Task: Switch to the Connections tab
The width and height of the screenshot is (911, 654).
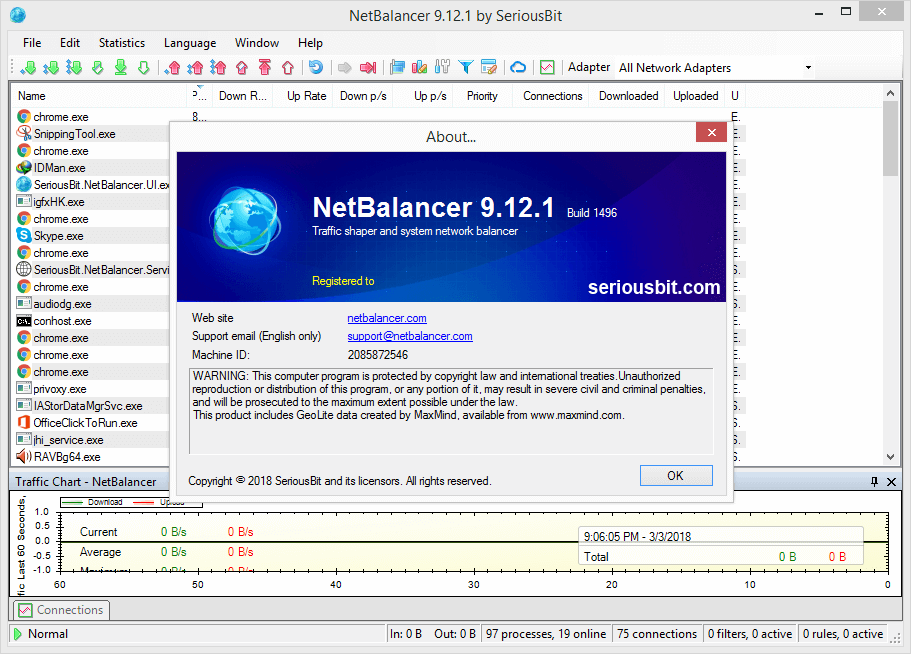Action: click(62, 610)
